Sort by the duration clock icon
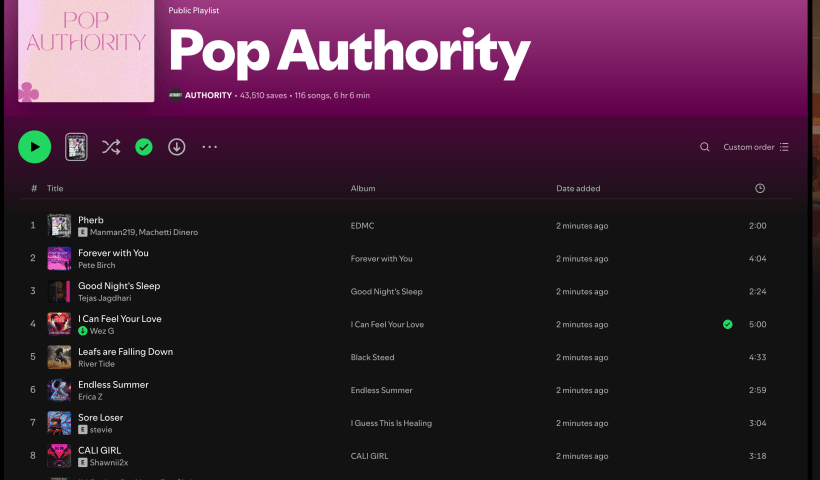 (760, 188)
